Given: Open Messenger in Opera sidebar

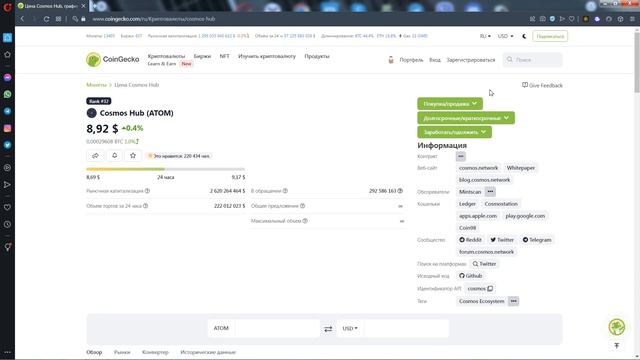Looking at the screenshot, I should point(7,78).
